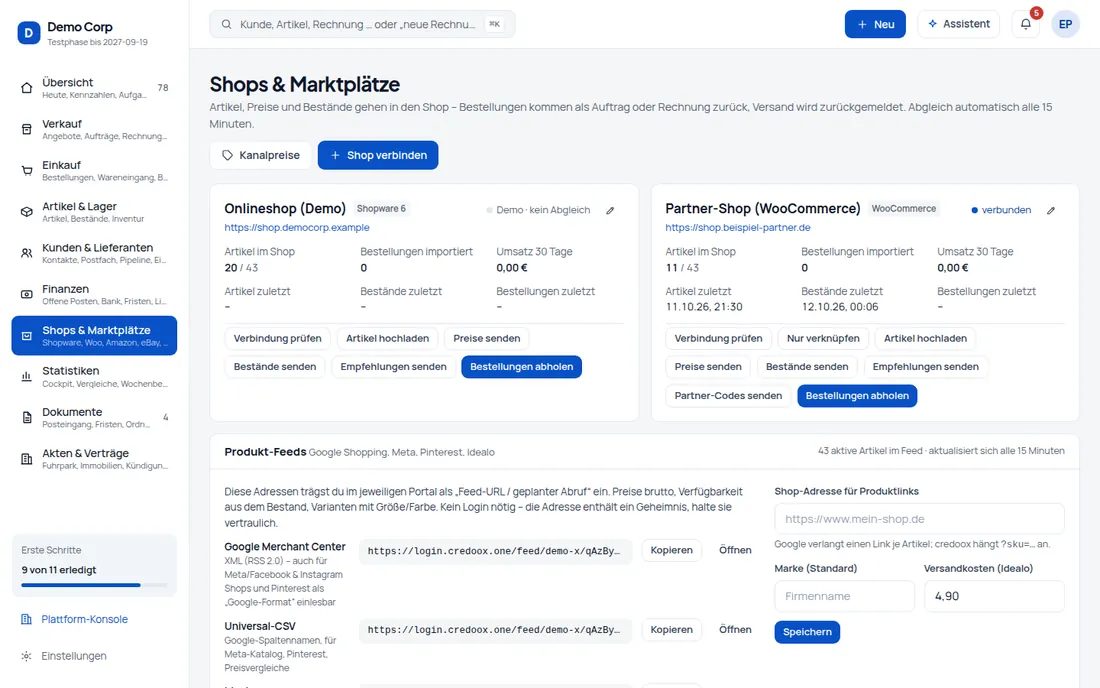The image size is (1100, 688).
Task: Edit Onlineshop (Demo) via pencil icon
Action: pyautogui.click(x=610, y=210)
